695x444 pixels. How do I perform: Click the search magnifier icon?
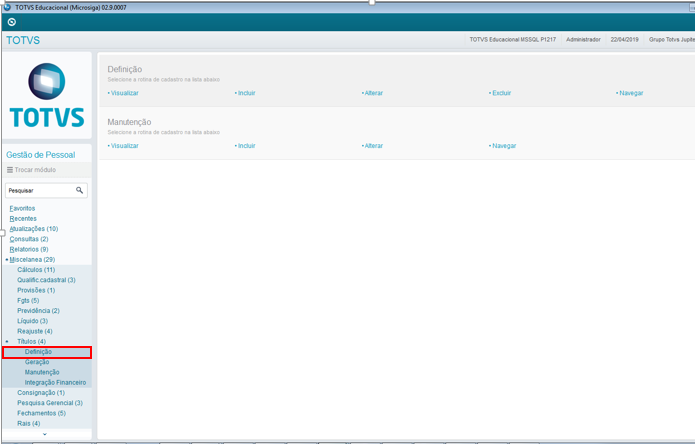pos(79,190)
